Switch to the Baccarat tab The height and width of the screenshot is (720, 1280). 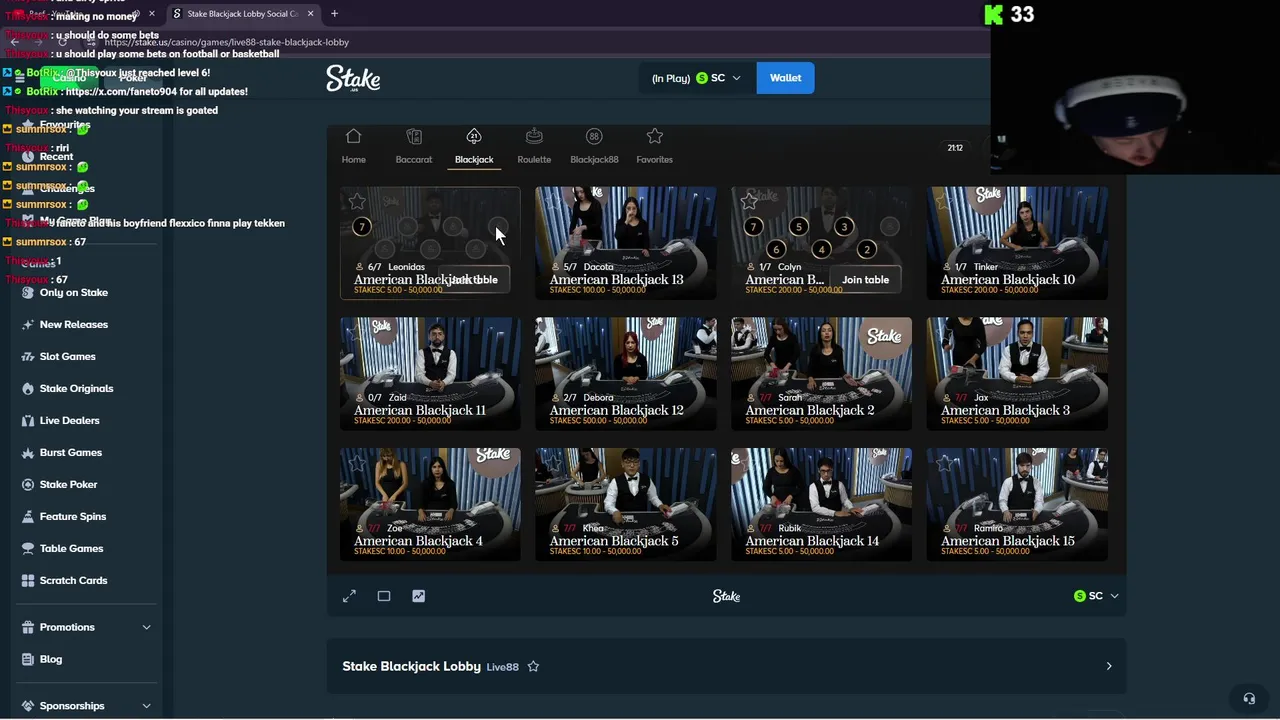(x=414, y=146)
